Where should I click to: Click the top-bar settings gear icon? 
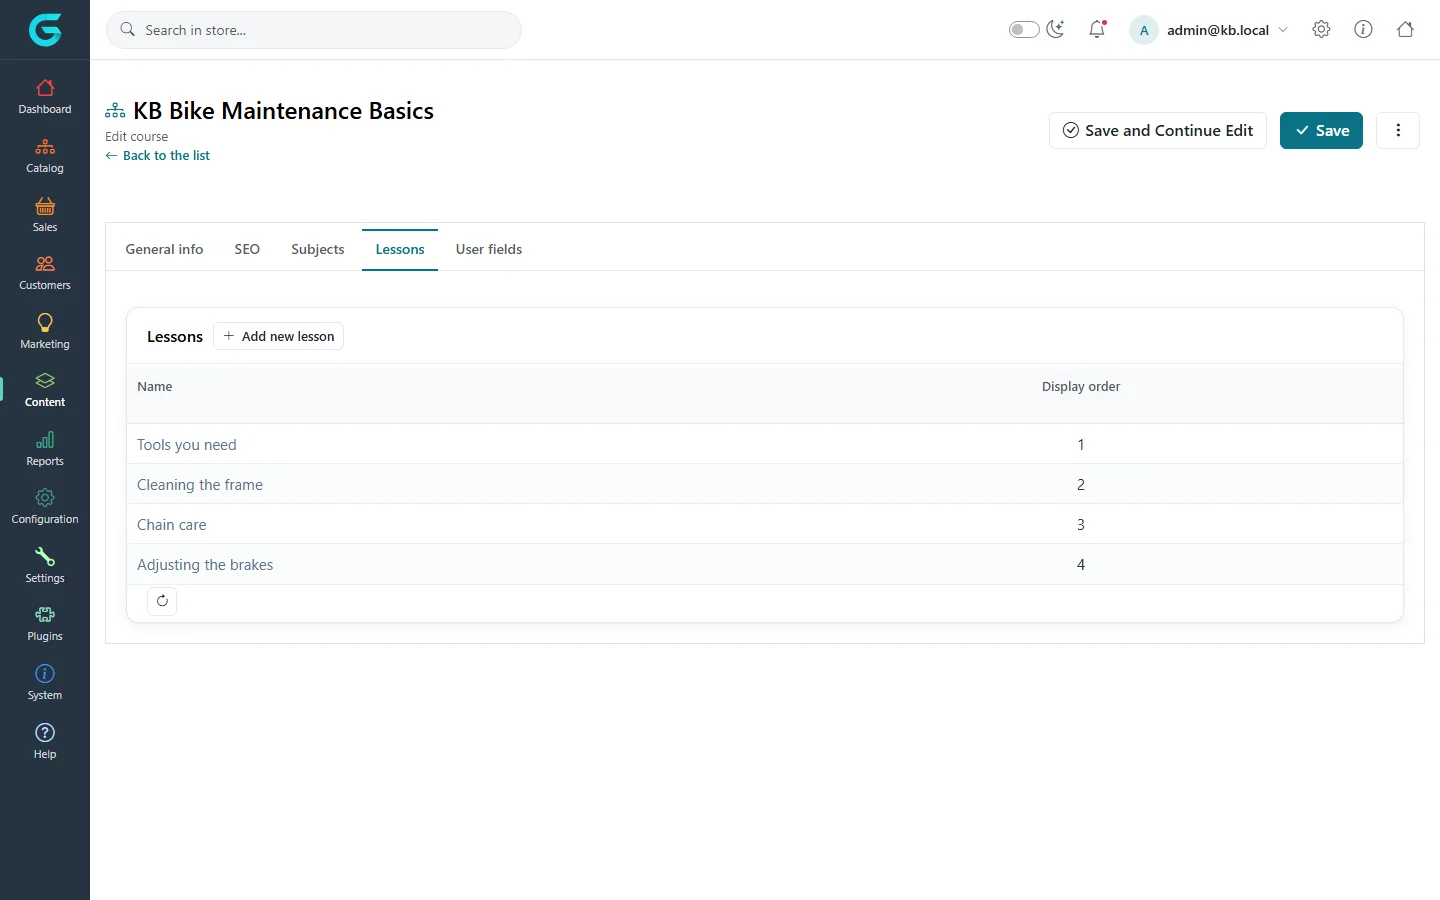[1321, 29]
